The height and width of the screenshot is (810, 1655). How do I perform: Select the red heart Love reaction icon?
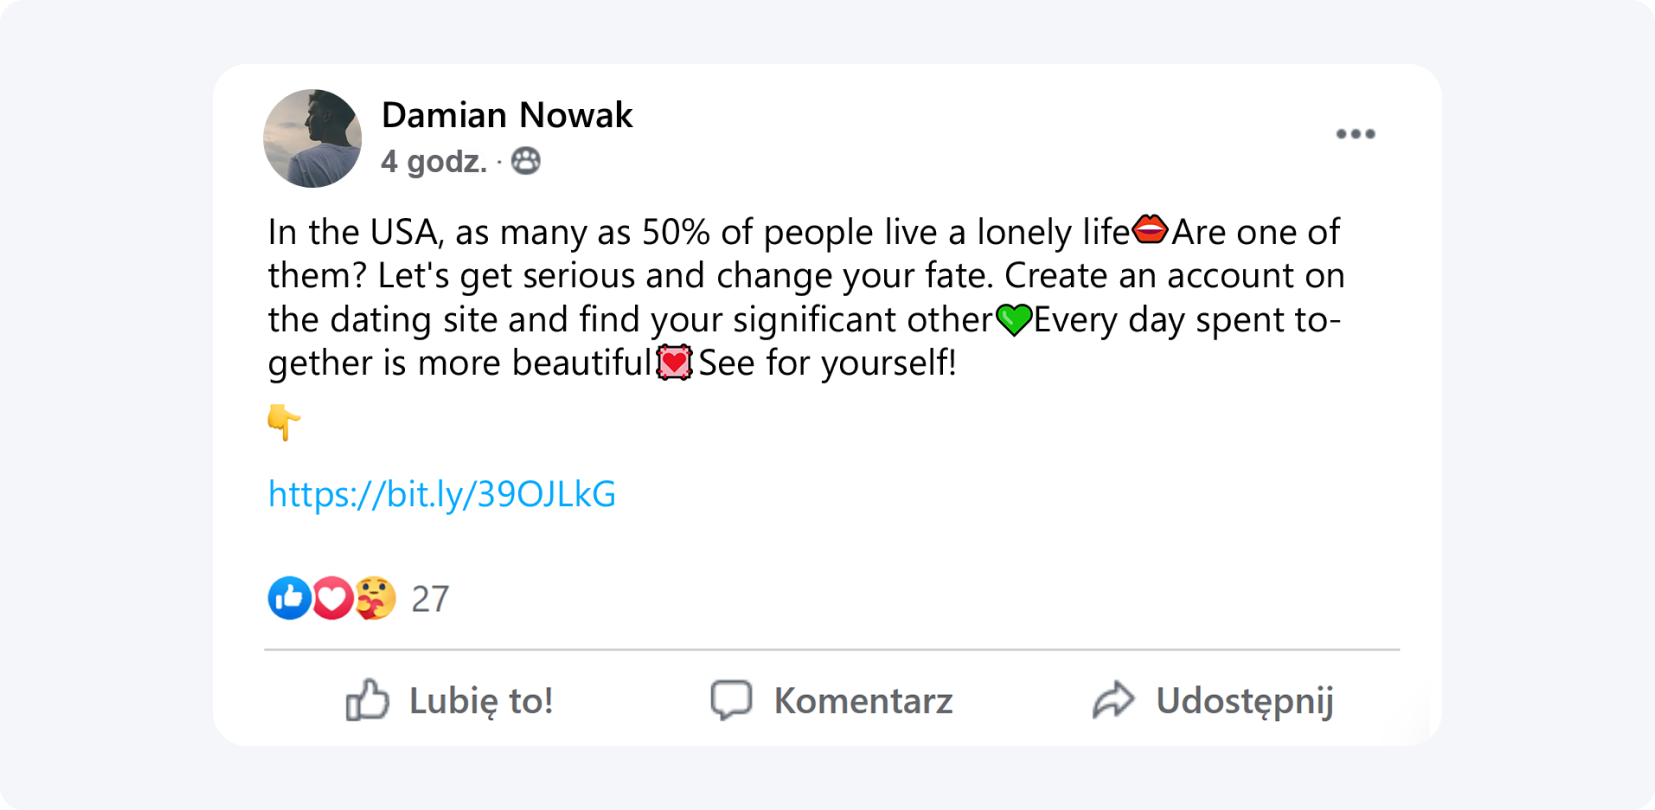click(331, 598)
